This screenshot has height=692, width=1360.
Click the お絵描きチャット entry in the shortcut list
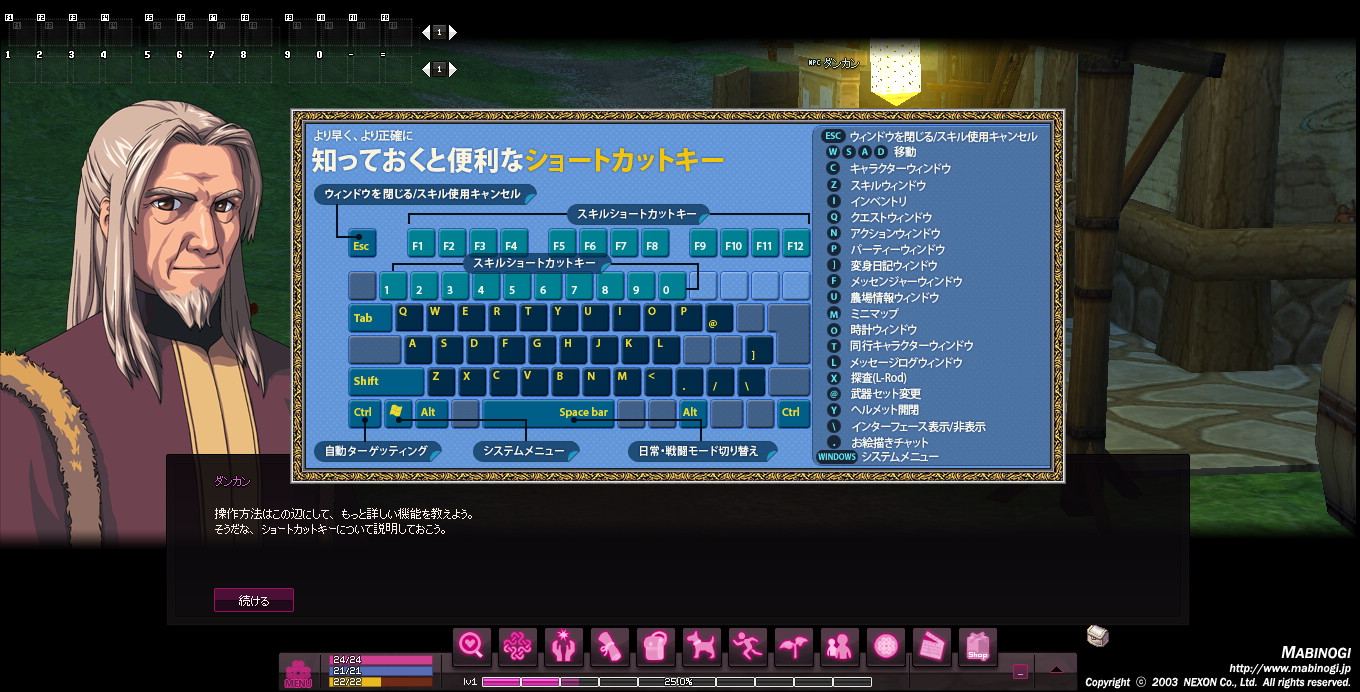pos(890,442)
